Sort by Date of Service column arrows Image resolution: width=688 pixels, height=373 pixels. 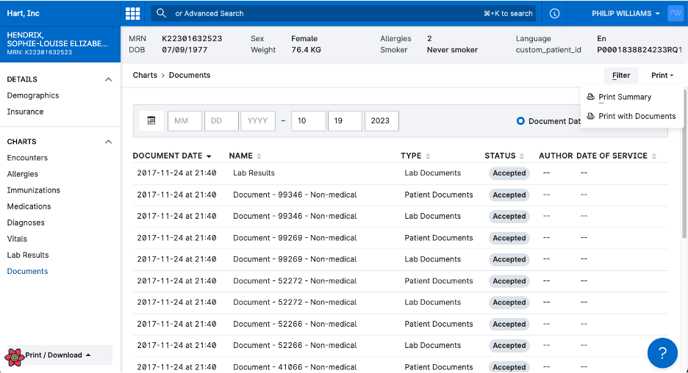coord(654,156)
